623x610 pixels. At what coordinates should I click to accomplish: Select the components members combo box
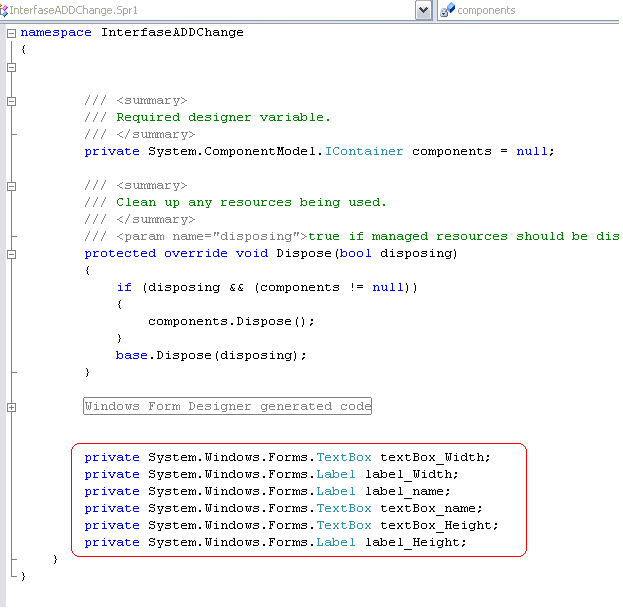click(x=528, y=10)
